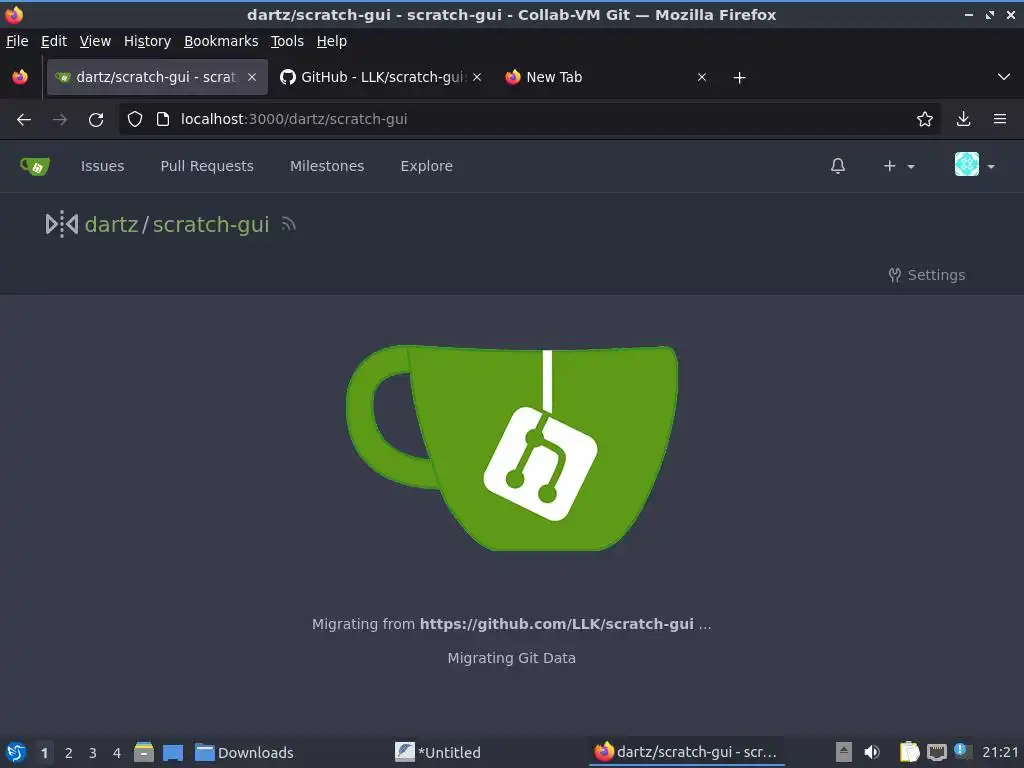This screenshot has width=1024, height=768.
Task: Click the show desktop taskbar icon
Action: (x=173, y=752)
